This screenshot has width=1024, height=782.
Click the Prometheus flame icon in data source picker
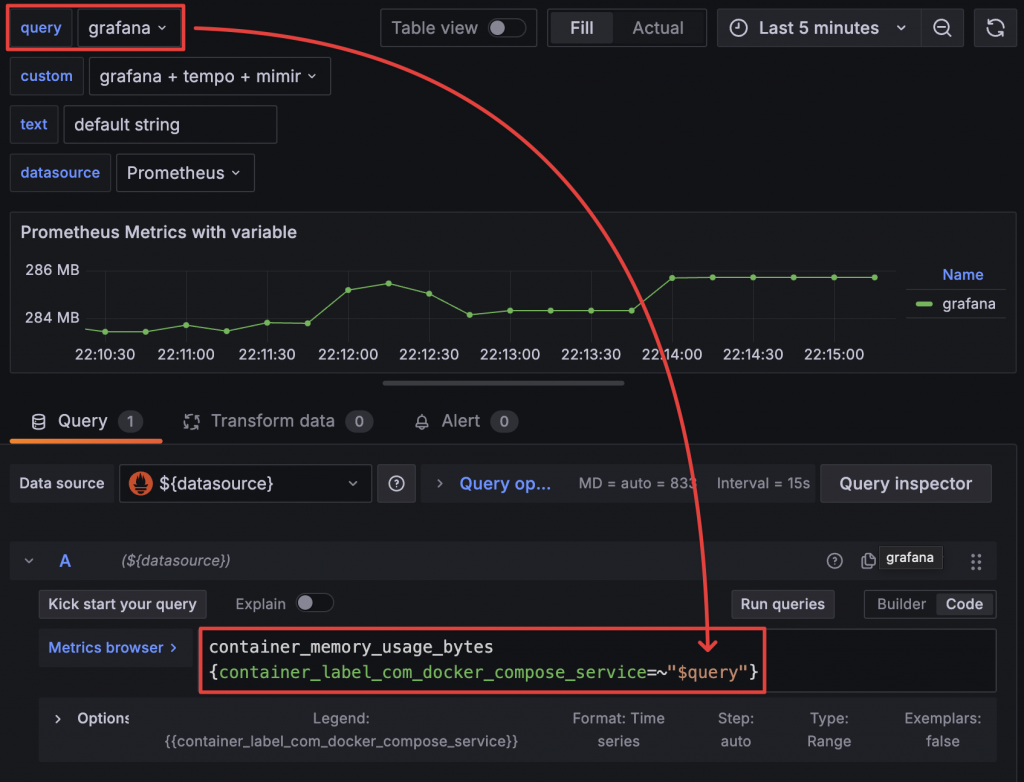coord(140,483)
